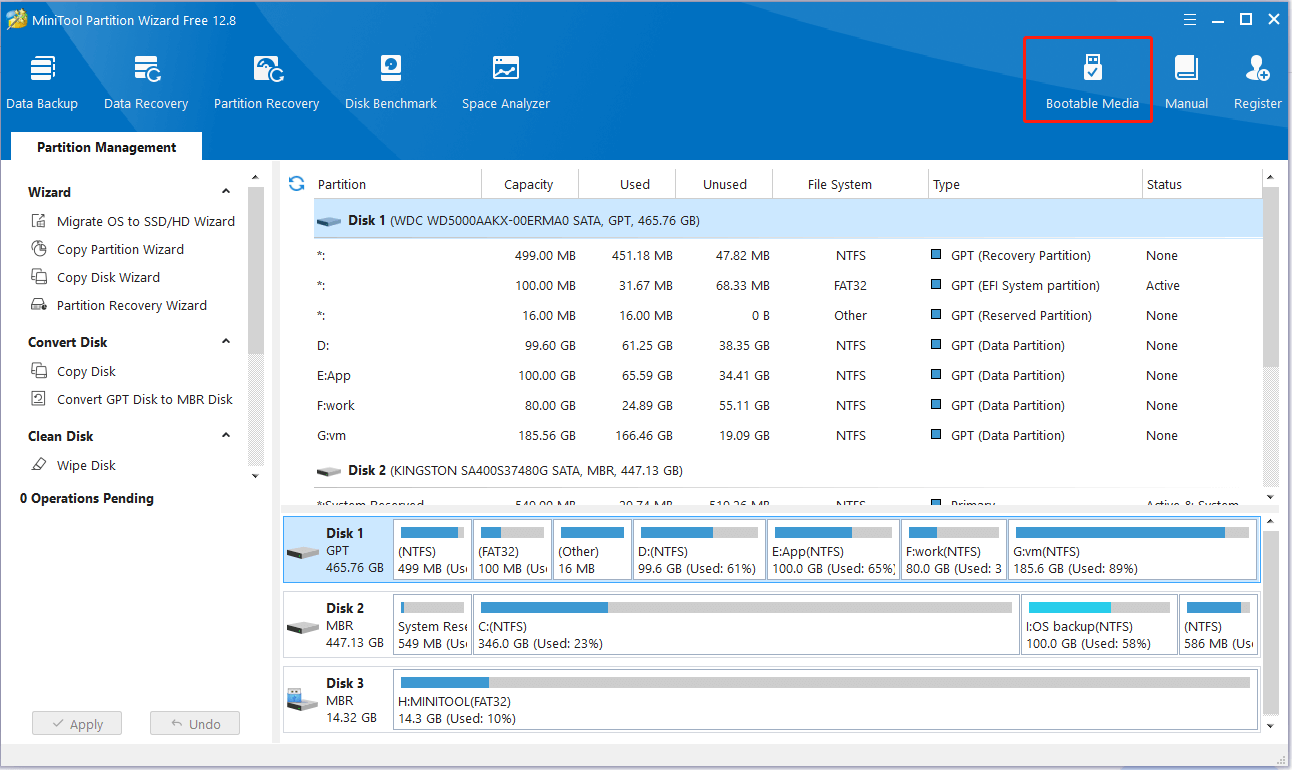This screenshot has height=770, width=1292.
Task: Select partition D: row in list
Action: click(788, 345)
